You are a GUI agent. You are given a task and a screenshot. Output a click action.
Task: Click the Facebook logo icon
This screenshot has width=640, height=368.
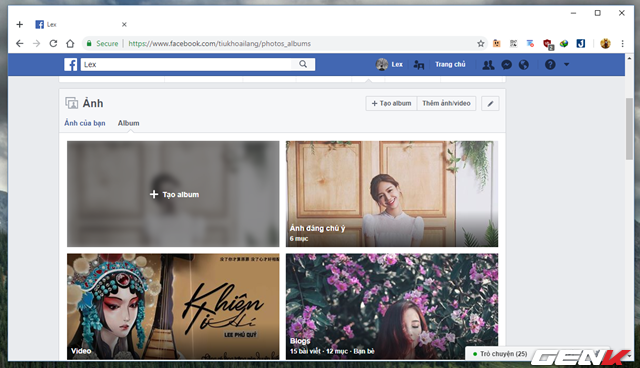tap(70, 64)
